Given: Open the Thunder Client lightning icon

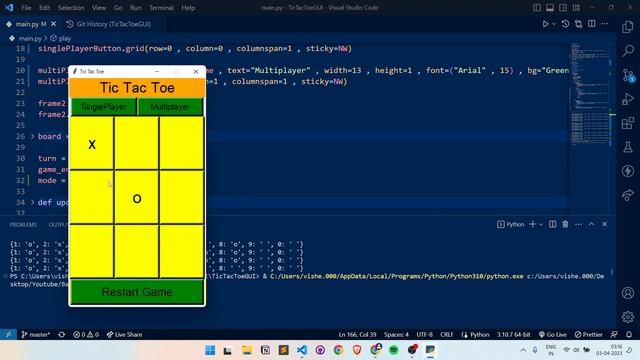Looking at the screenshot, I should tap(628, 171).
